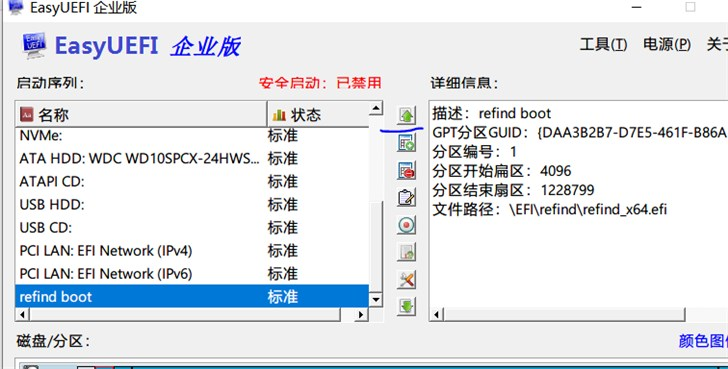Viewport: 728px width, 369px height.
Task: Click the EasyUEFI monitor logo beside the title
Action: point(34,46)
